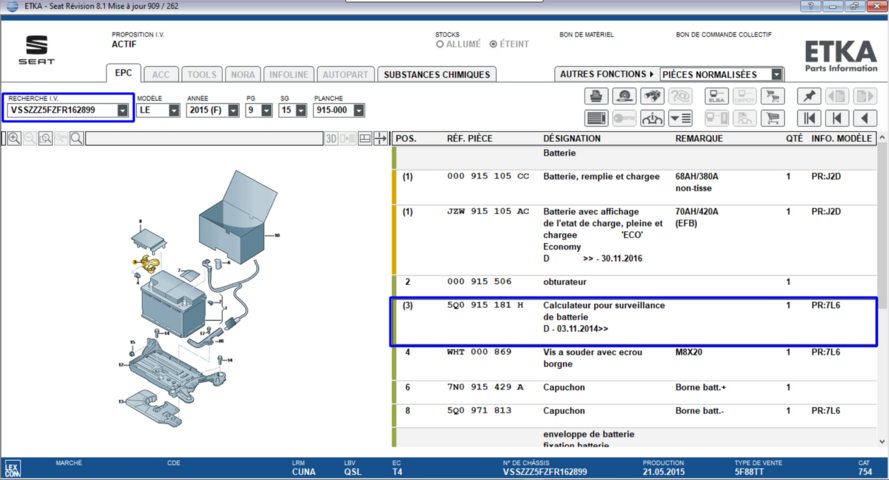Open the SUBSTANCES CHIMIQUES tab

[437, 75]
